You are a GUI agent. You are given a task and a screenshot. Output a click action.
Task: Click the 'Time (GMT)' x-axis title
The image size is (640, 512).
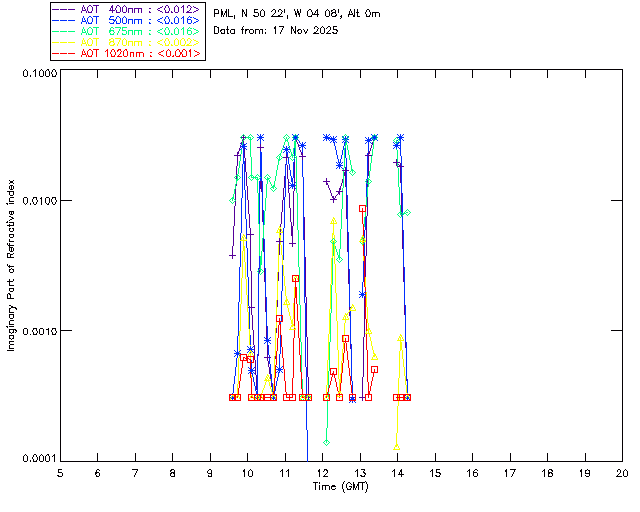click(x=340, y=486)
